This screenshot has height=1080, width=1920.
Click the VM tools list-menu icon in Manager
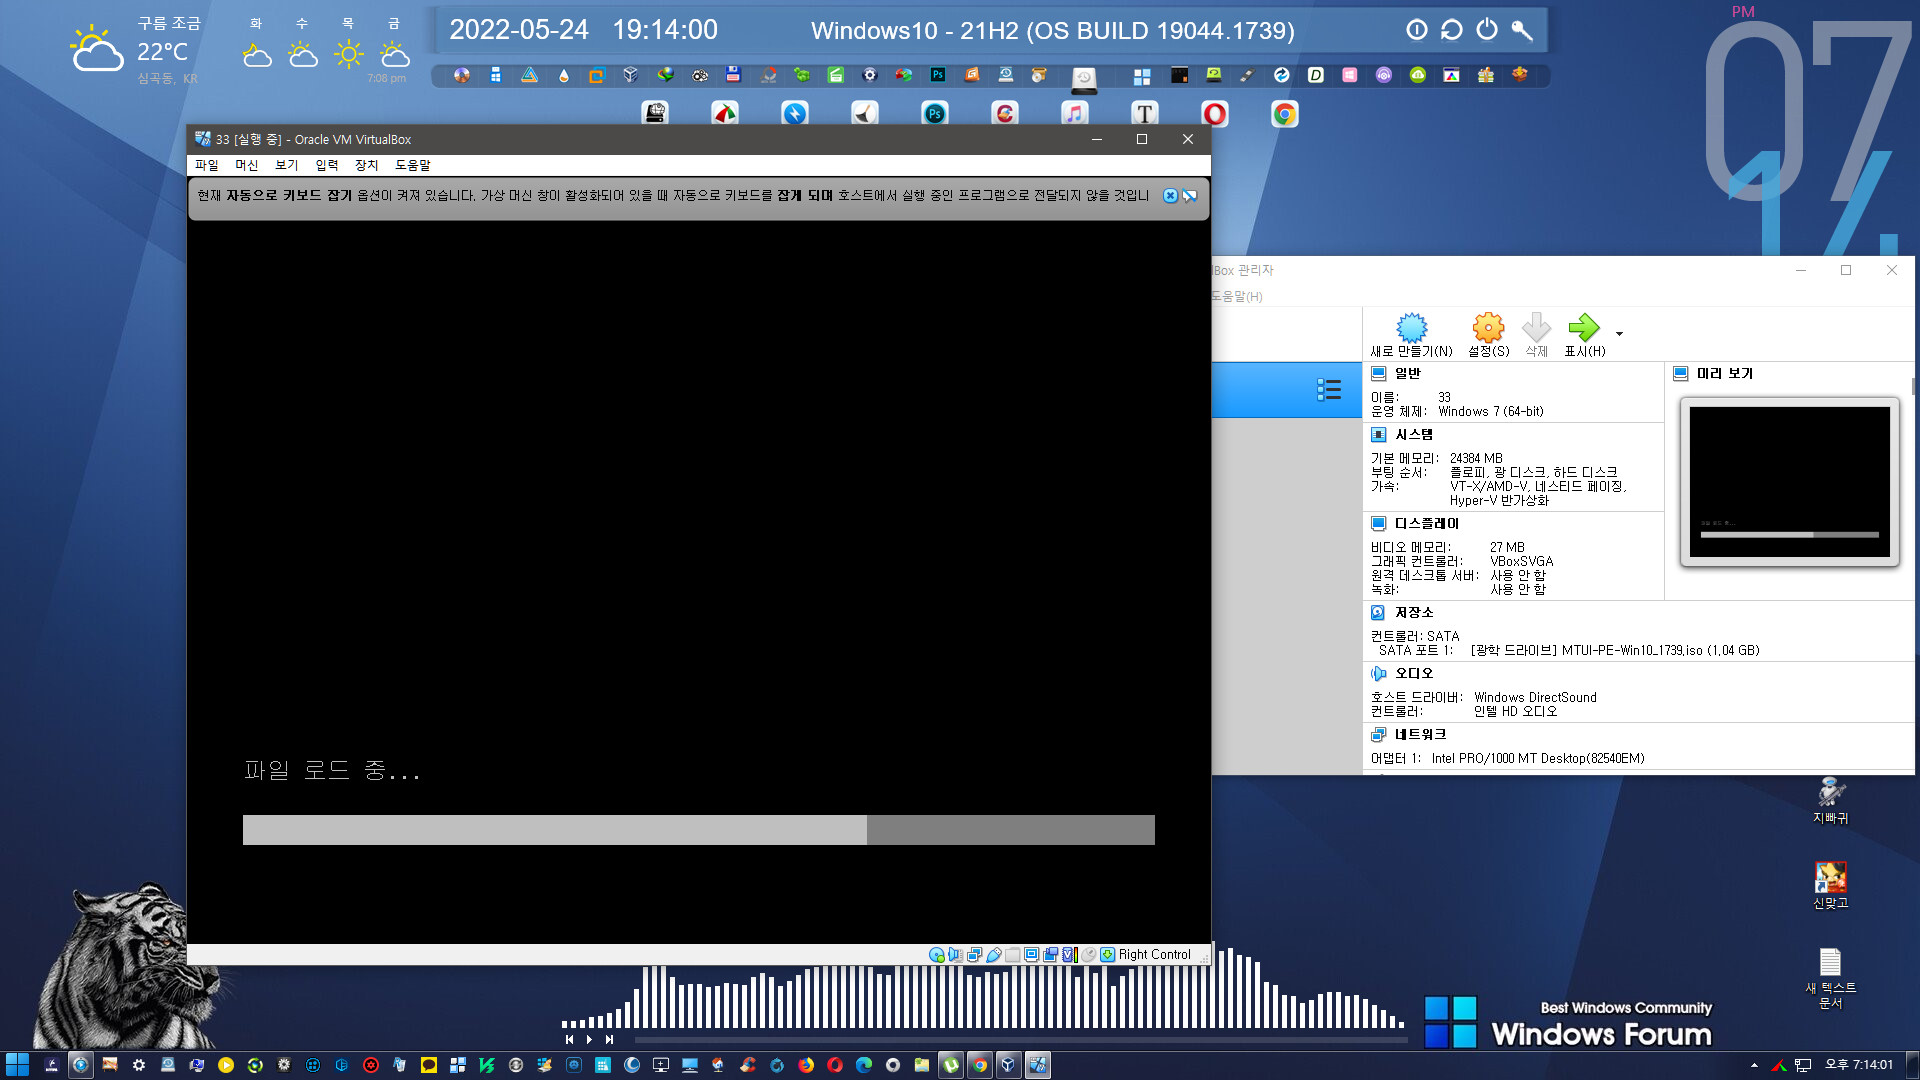click(1329, 390)
